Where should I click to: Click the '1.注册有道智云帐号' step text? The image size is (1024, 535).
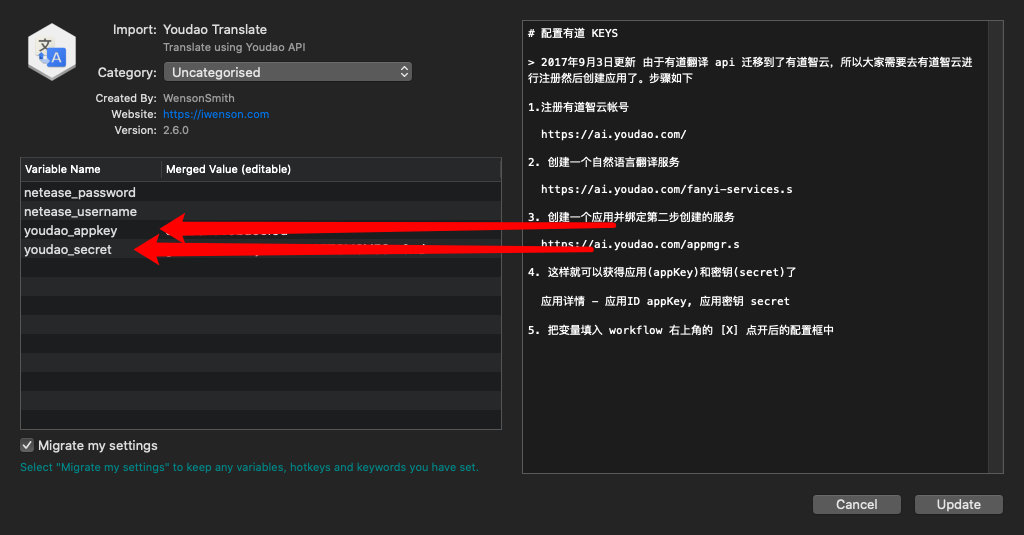(x=578, y=106)
